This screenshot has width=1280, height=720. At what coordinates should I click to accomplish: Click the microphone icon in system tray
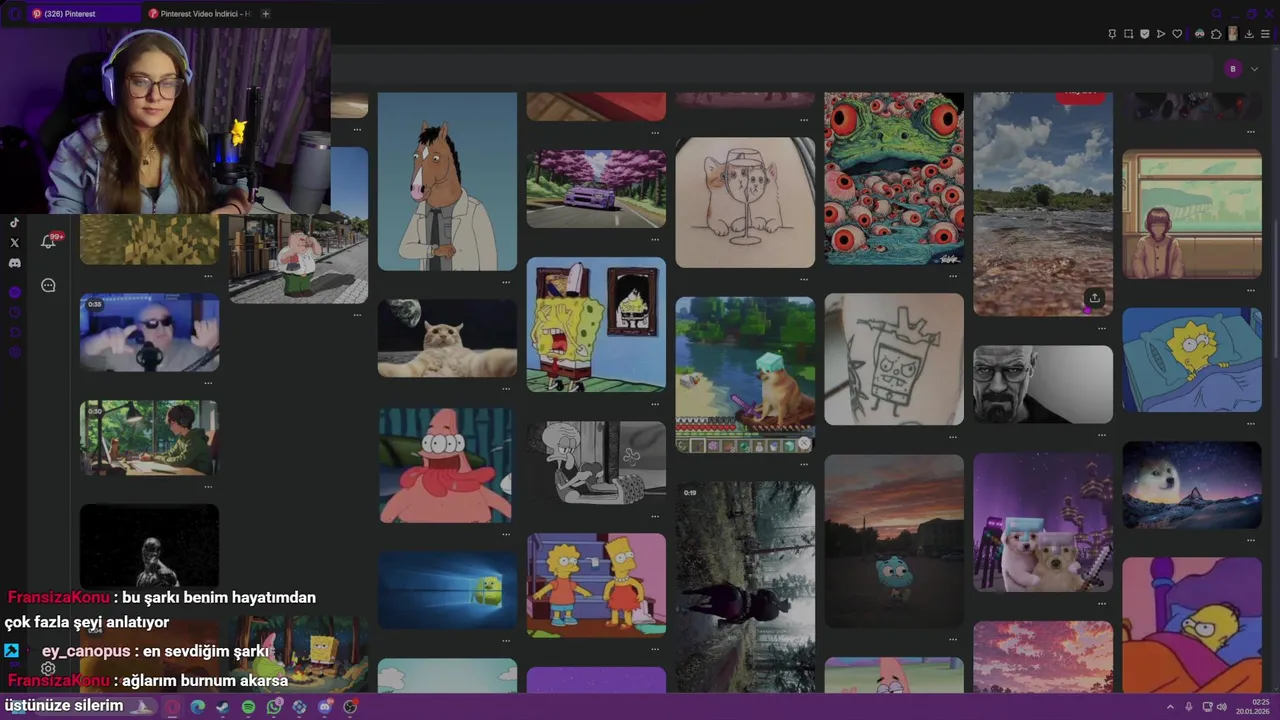pyautogui.click(x=1189, y=707)
